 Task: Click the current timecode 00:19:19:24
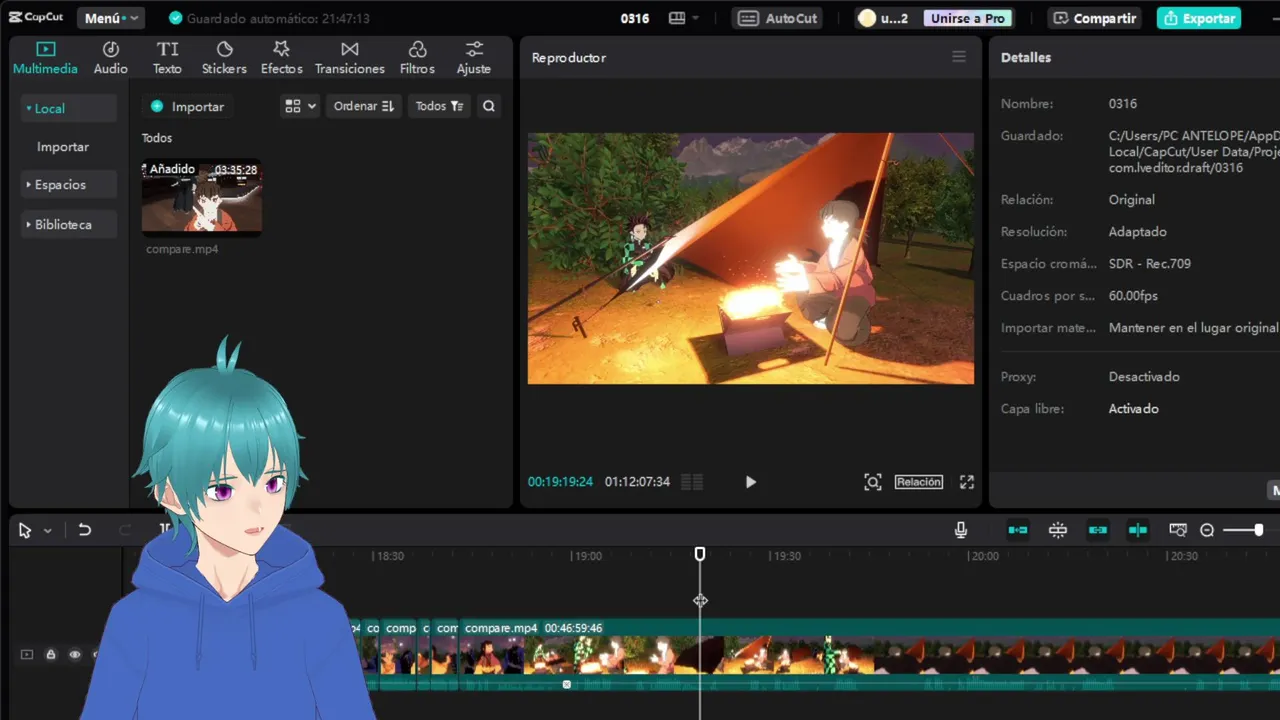560,482
